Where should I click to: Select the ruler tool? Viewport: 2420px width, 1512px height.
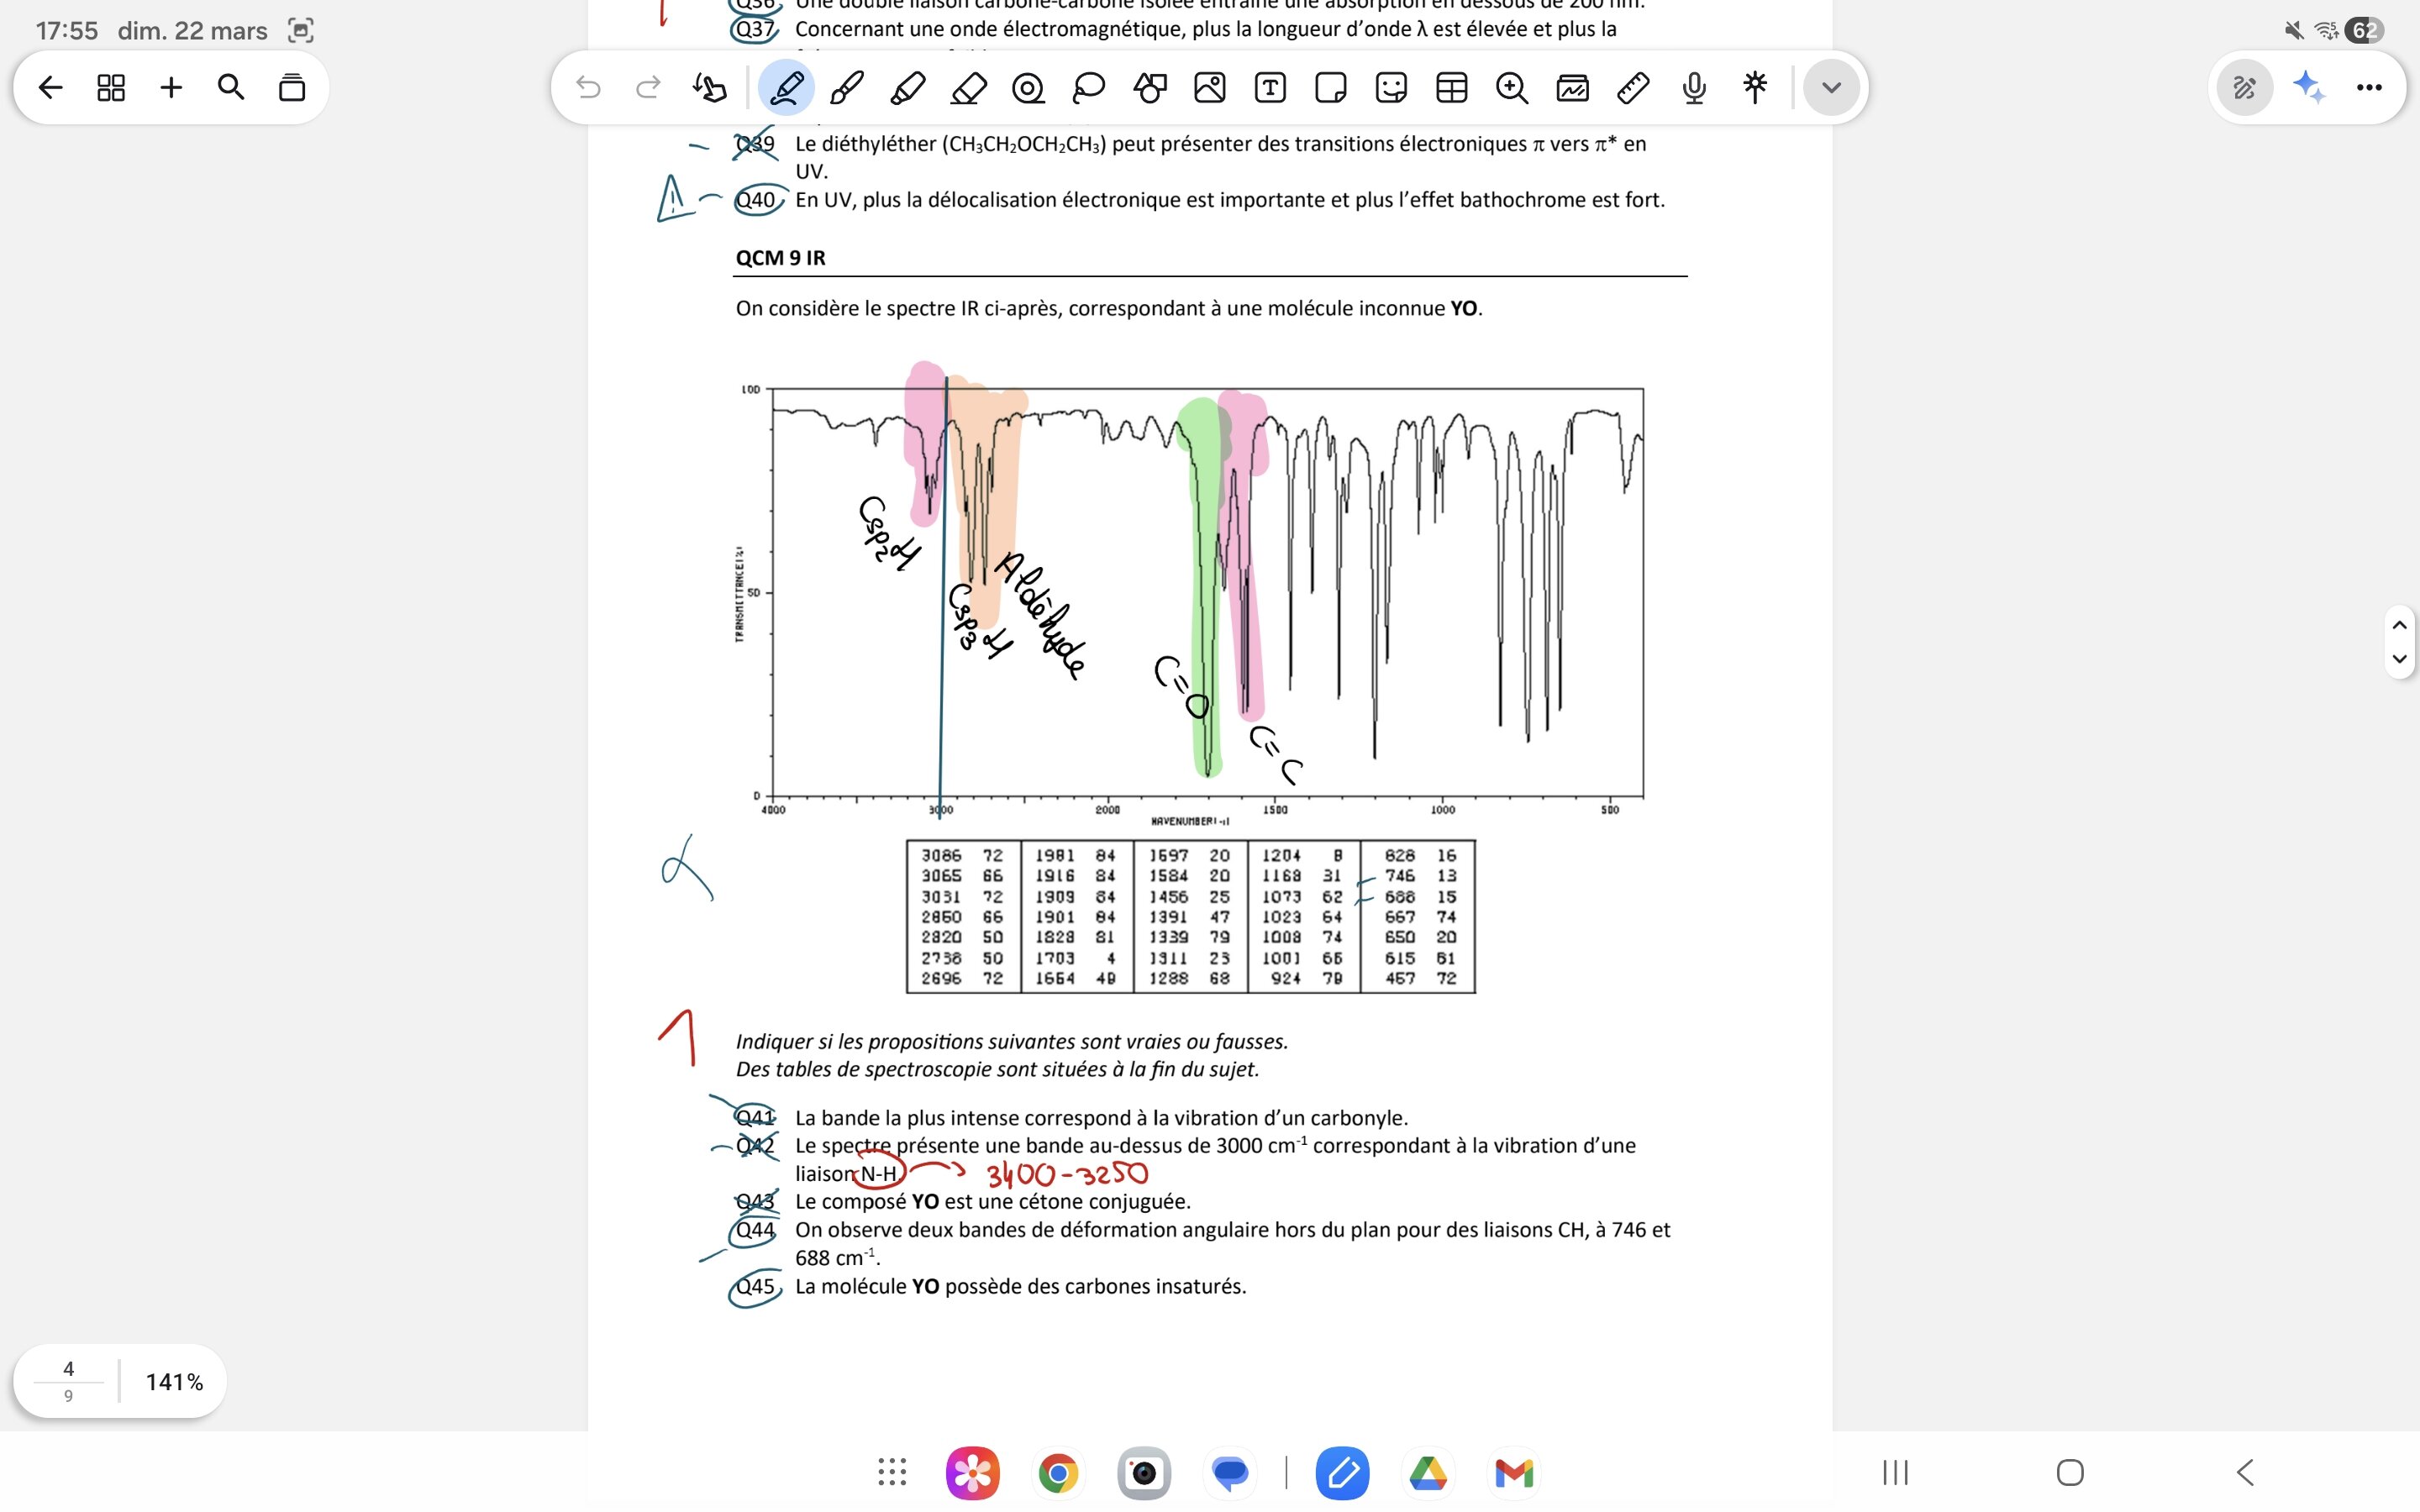pos(1632,88)
